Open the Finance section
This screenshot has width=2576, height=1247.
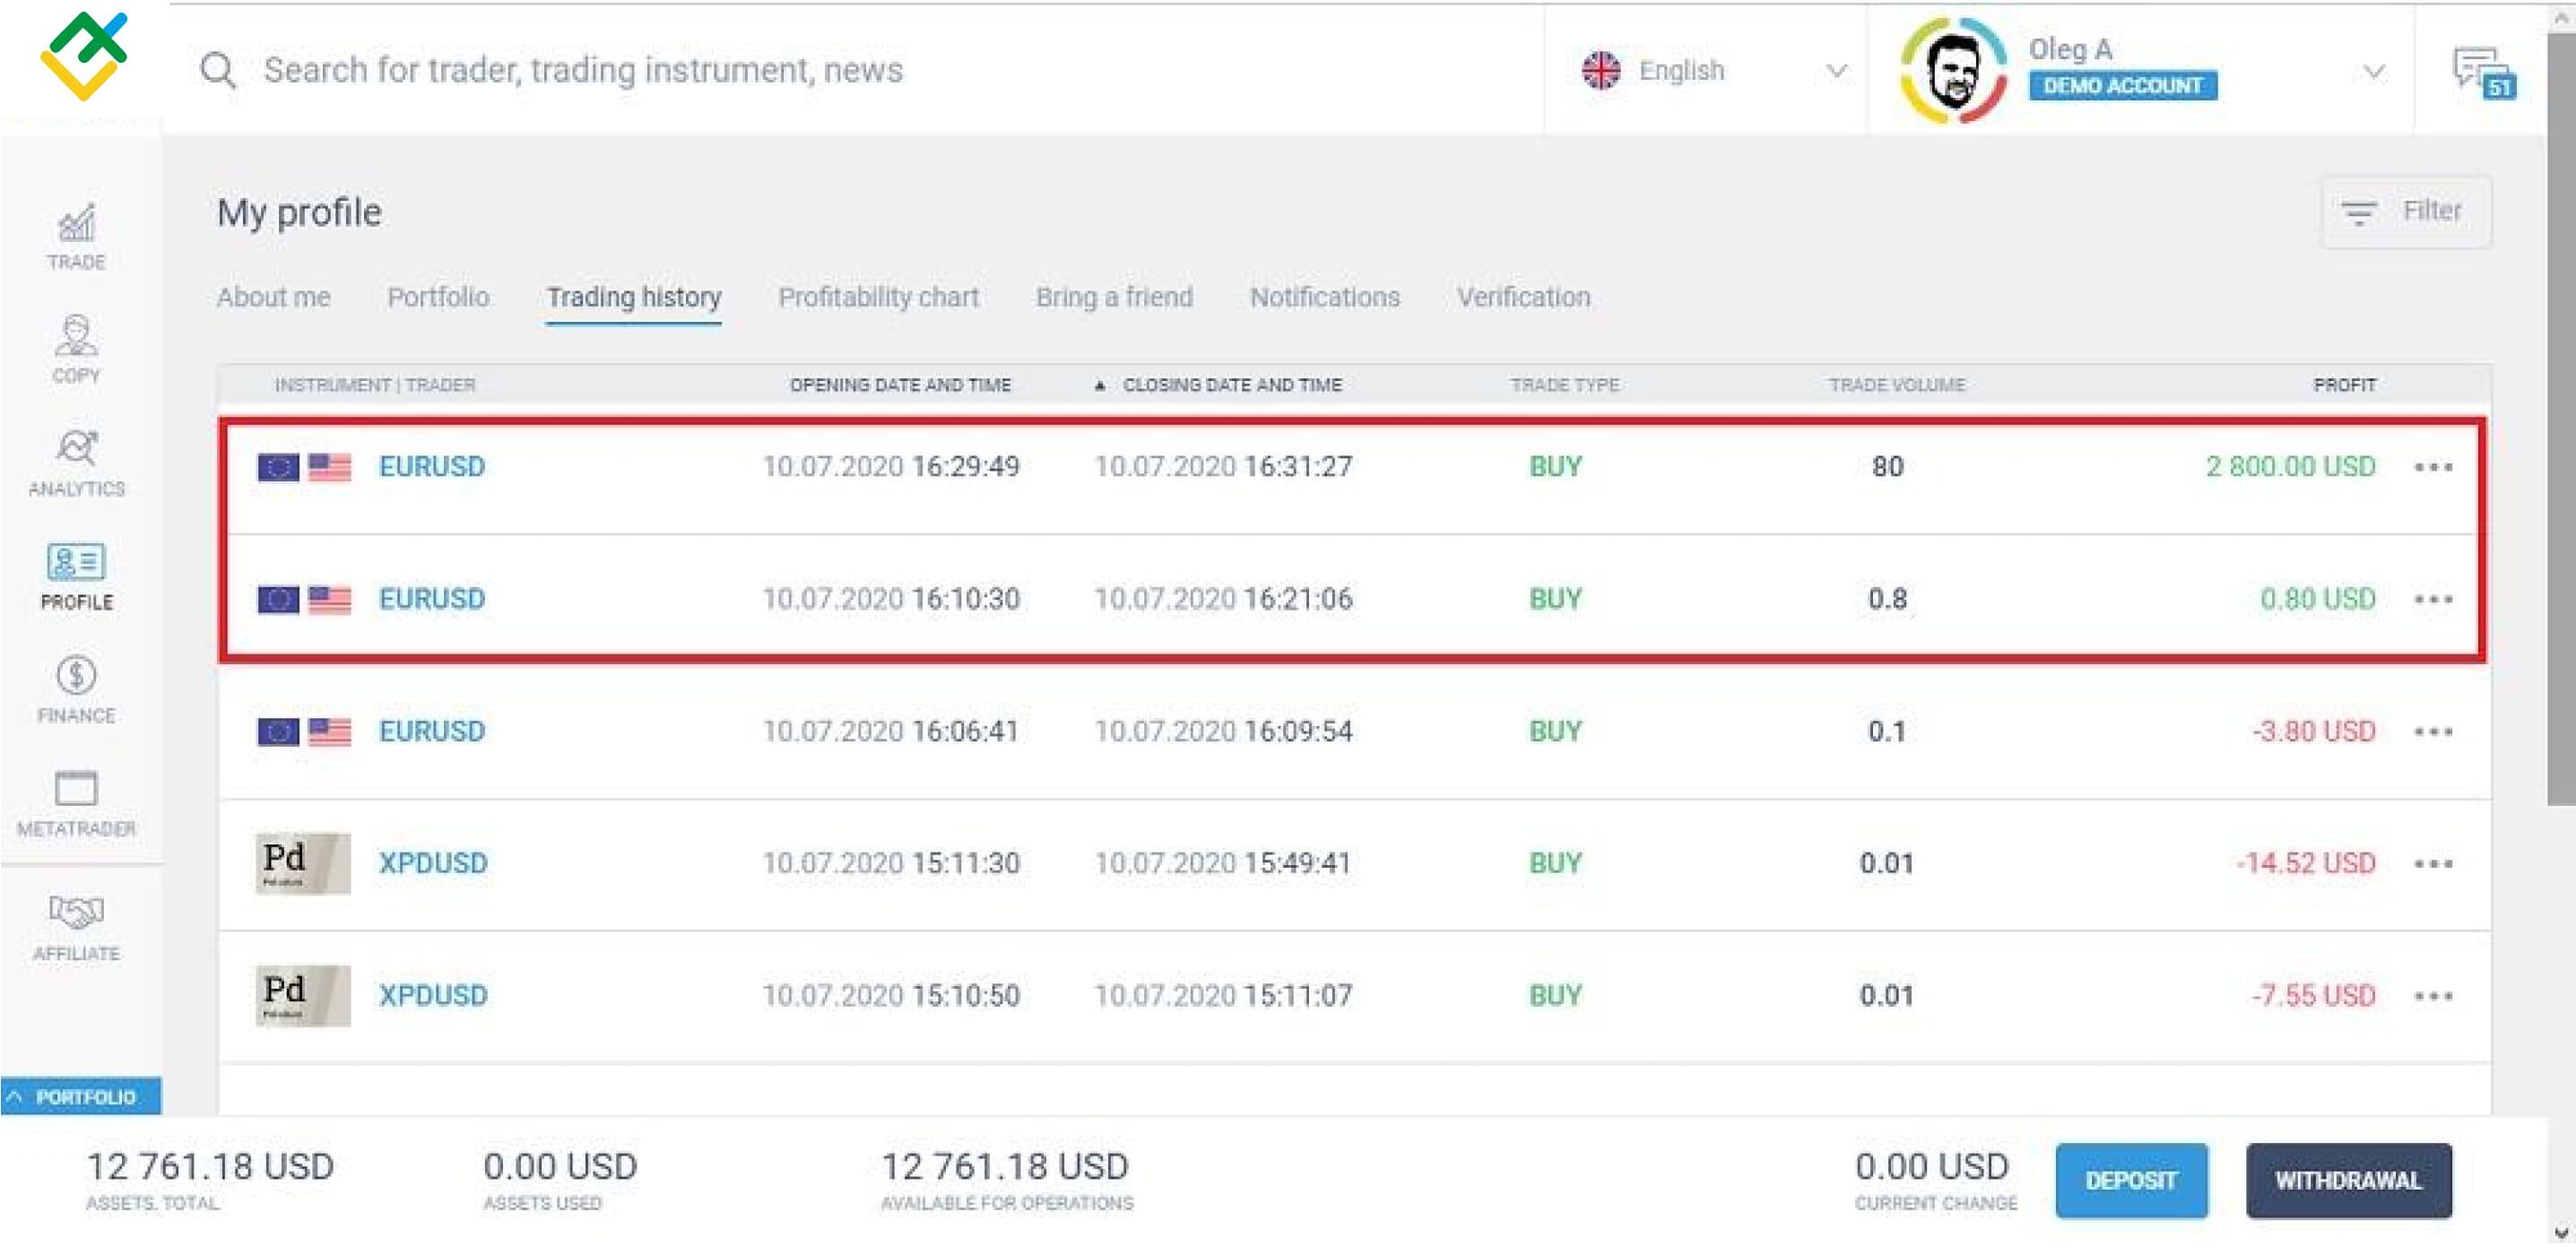76,691
